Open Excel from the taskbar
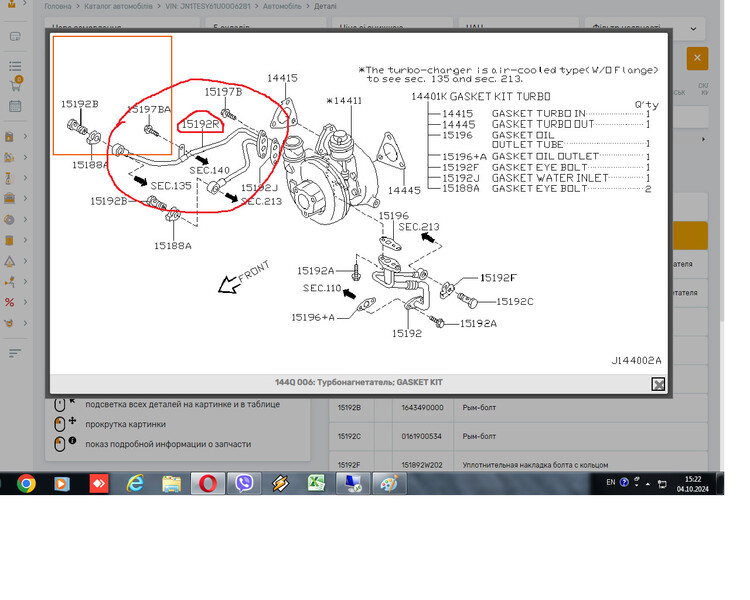Screen dimensions: 750x600 (315, 483)
